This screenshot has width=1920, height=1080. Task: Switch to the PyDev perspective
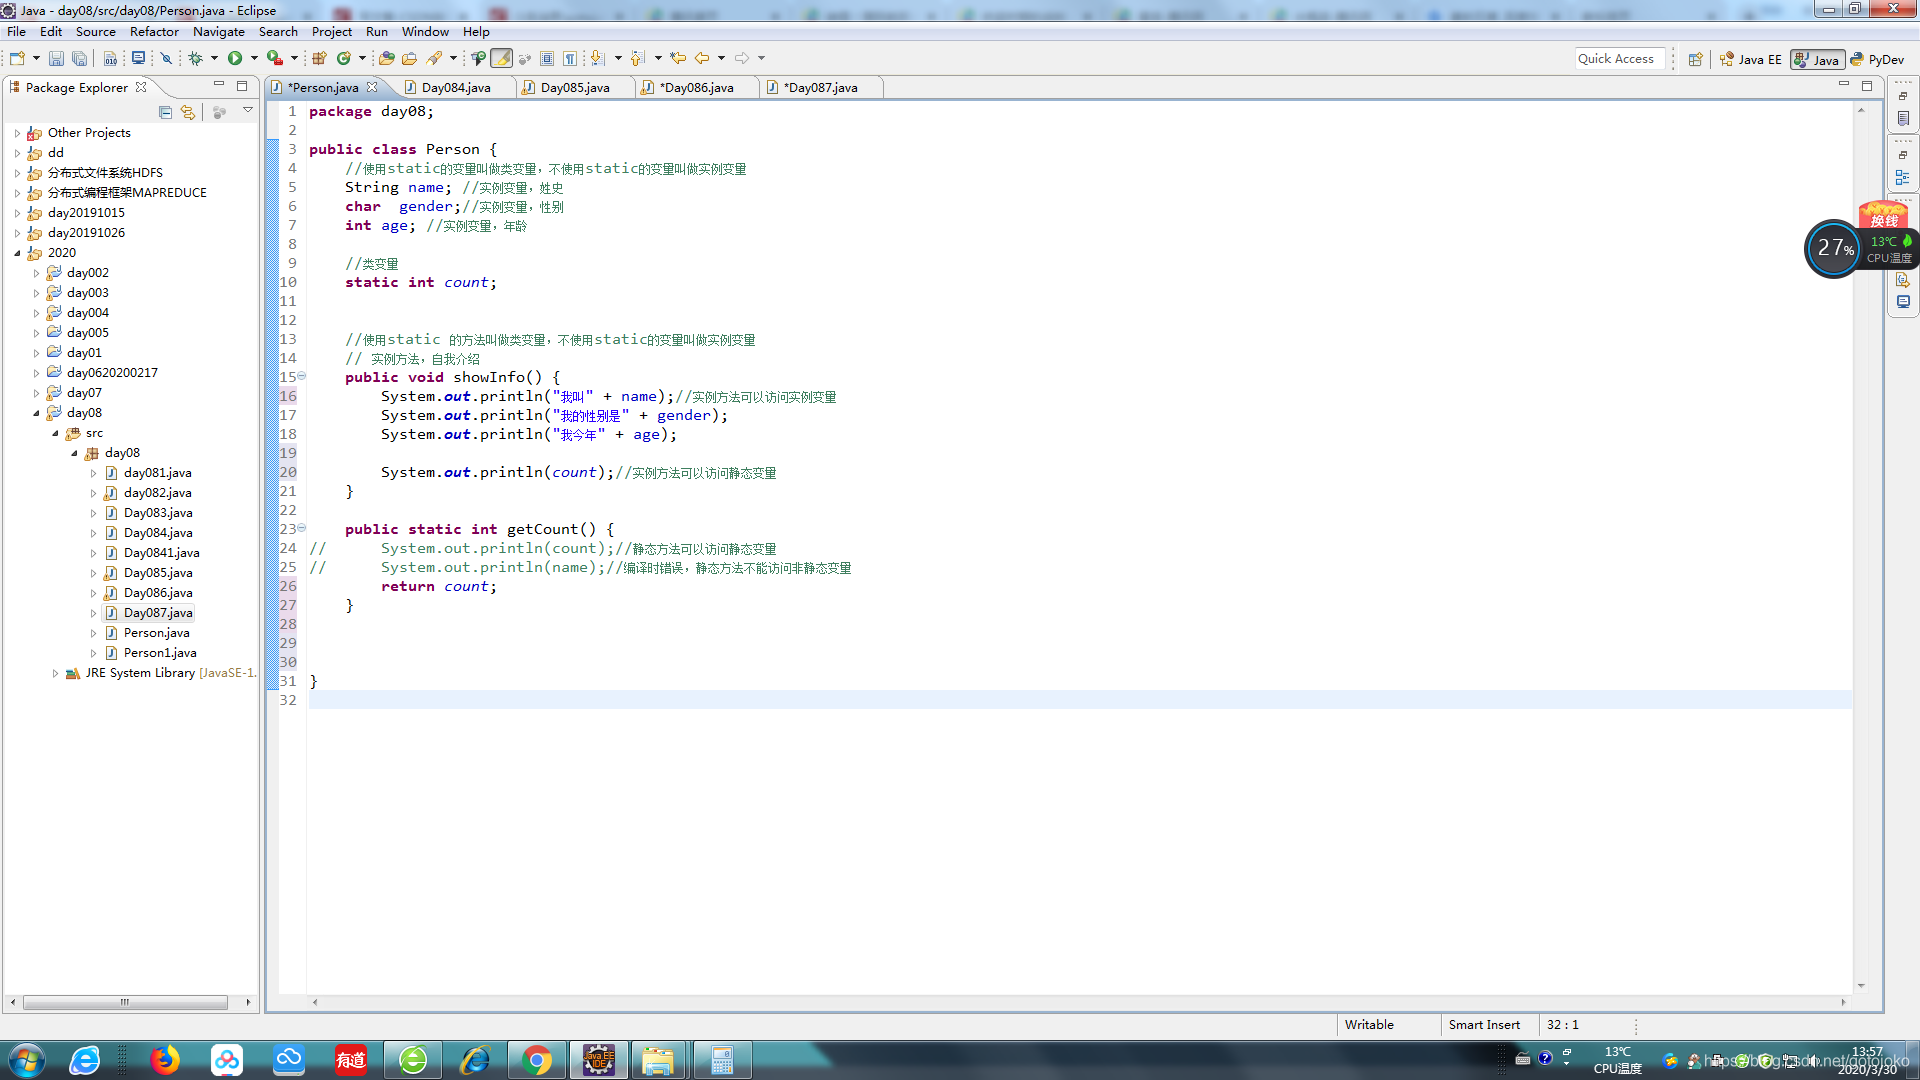point(1877,59)
